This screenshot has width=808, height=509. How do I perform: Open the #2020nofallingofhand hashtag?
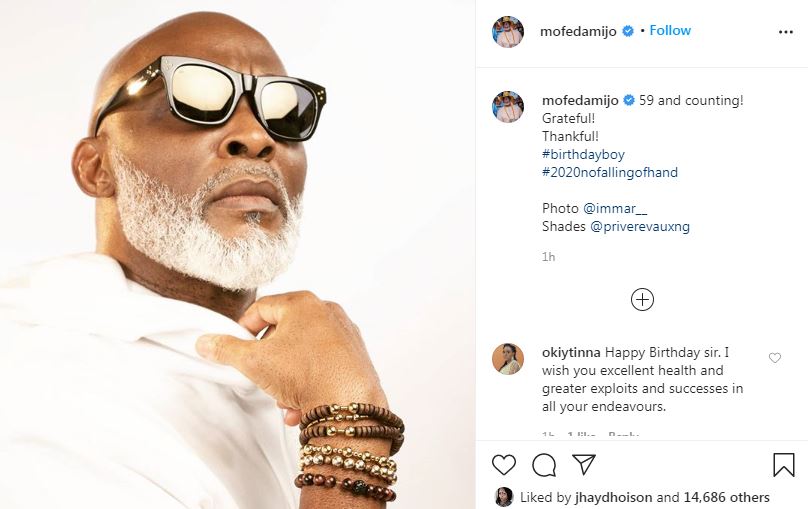point(610,172)
